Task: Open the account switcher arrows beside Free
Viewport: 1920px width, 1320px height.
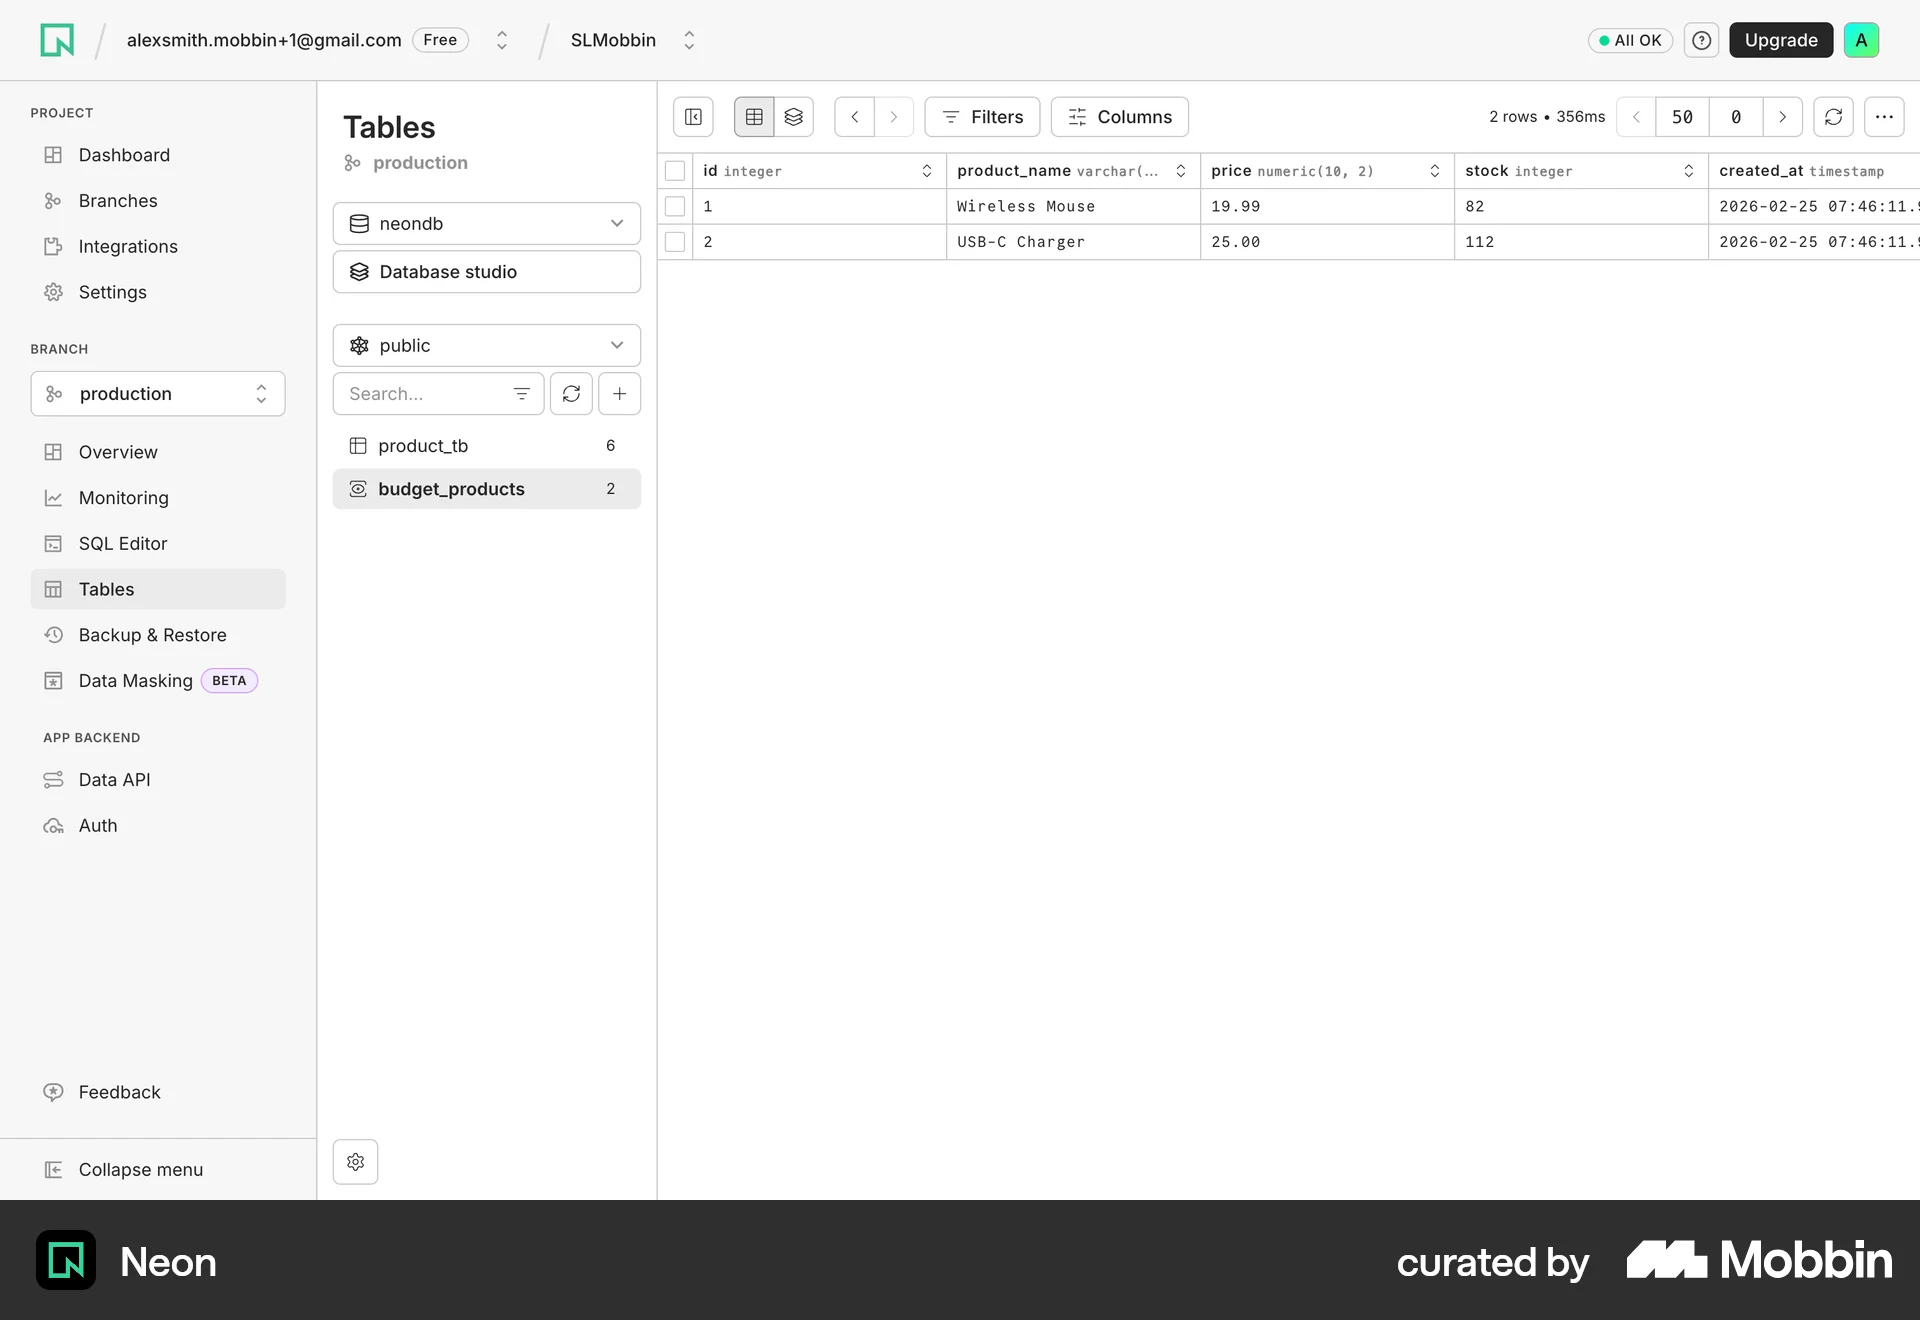Action: pyautogui.click(x=502, y=40)
